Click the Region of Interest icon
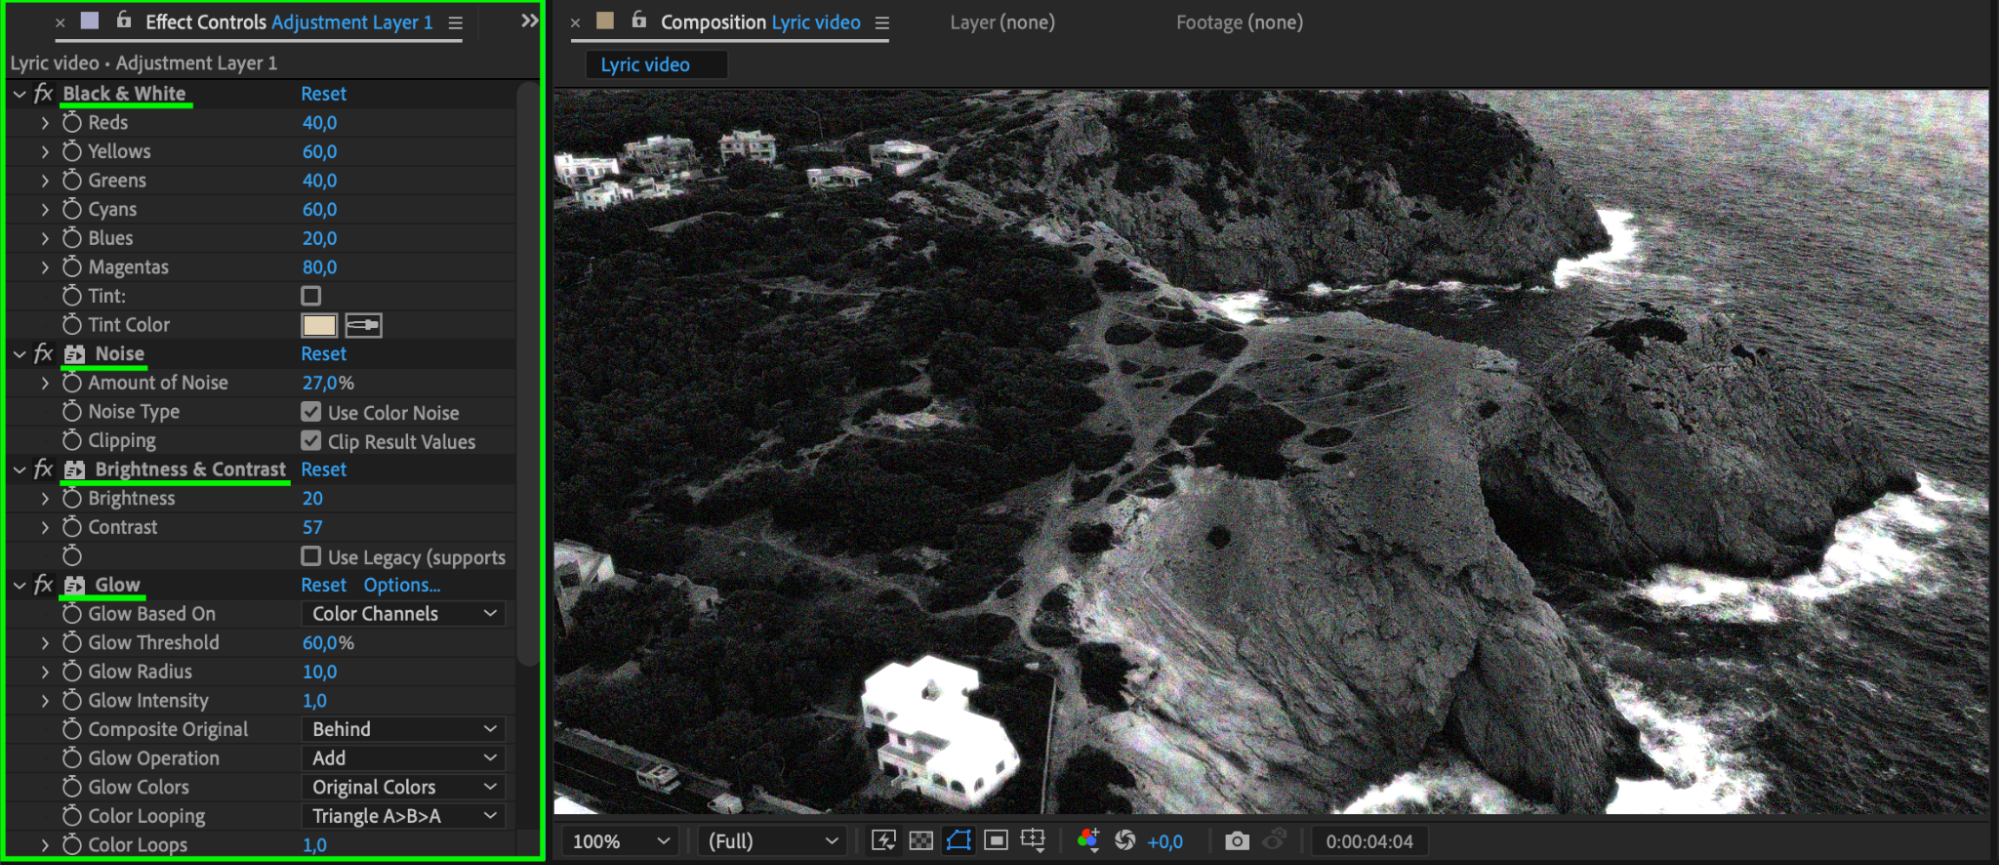 995,841
